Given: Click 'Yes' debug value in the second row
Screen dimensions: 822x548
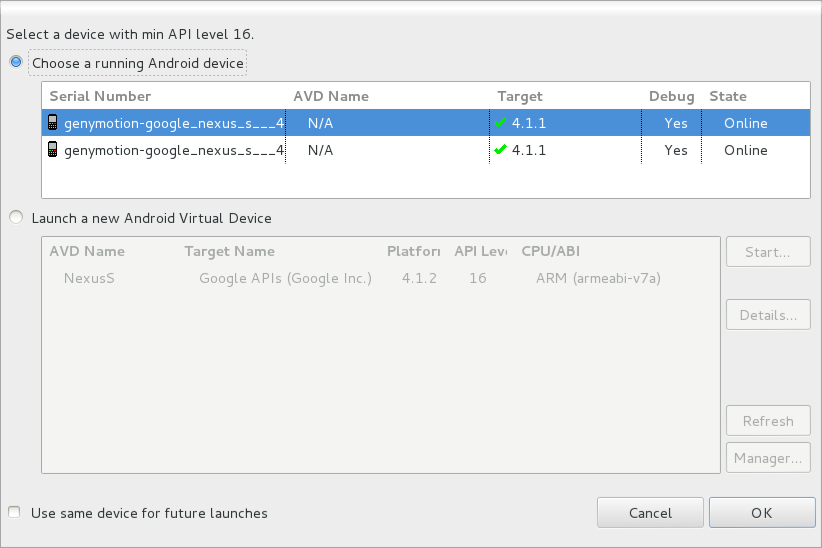Looking at the screenshot, I should point(676,151).
